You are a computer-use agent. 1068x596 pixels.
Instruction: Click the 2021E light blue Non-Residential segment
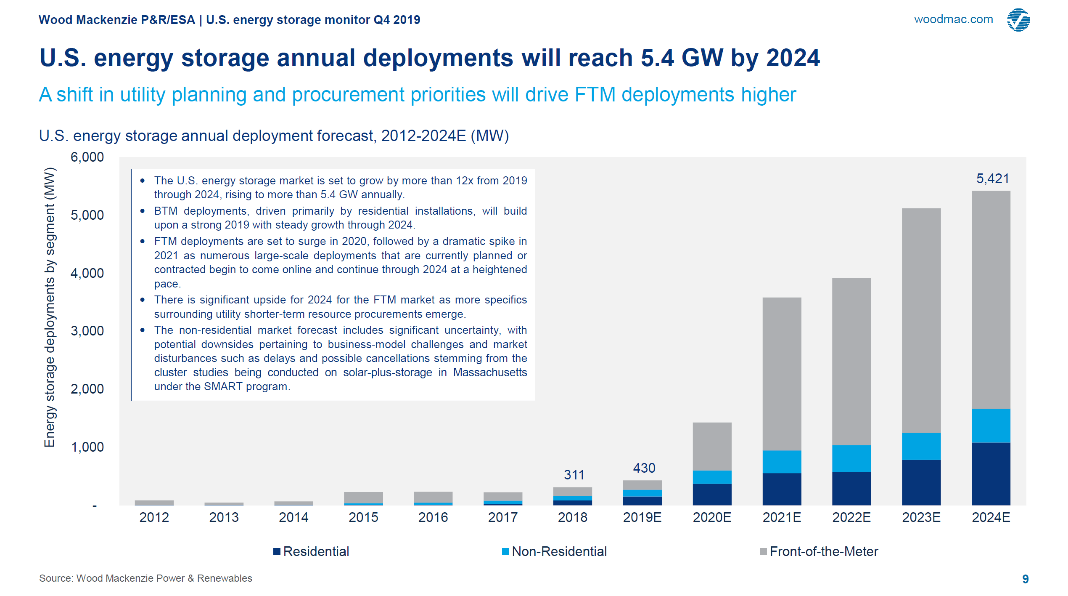[782, 462]
